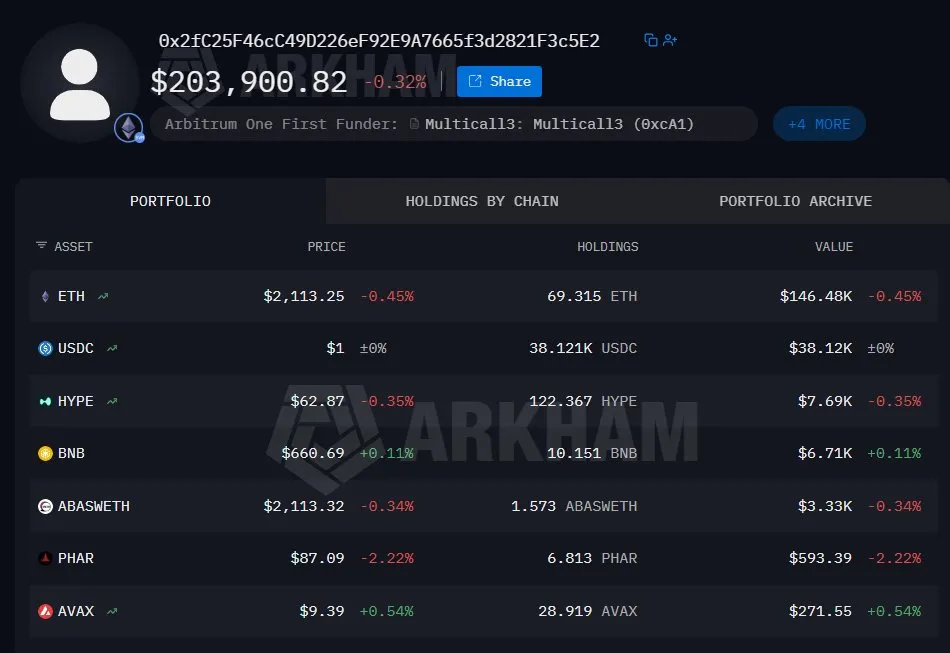Screen dimensions: 950x653
Task: Expand the +4 MORE tags button
Action: coord(819,124)
